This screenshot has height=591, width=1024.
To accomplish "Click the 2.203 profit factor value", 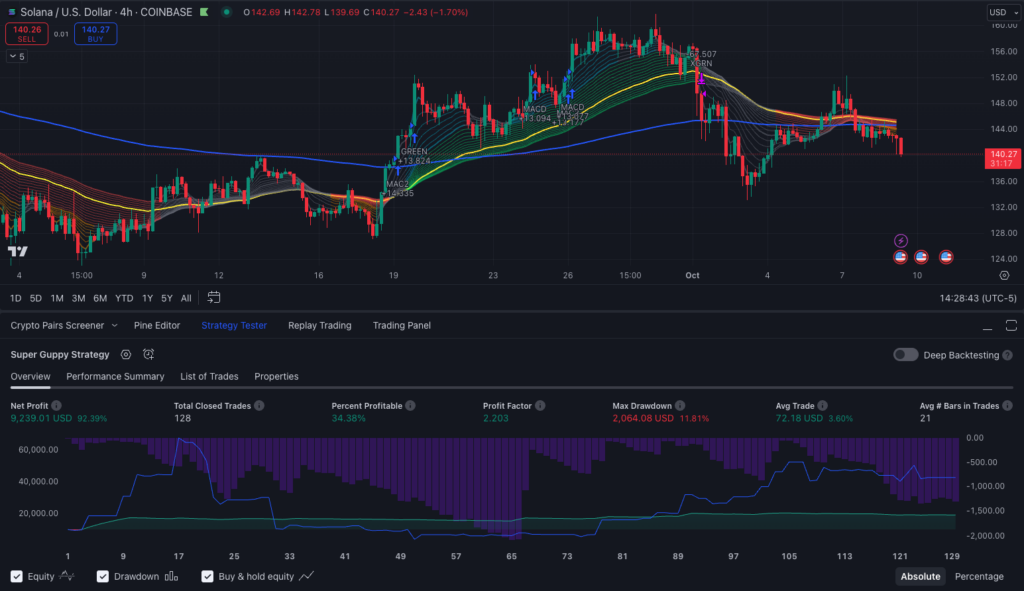I will tap(496, 418).
